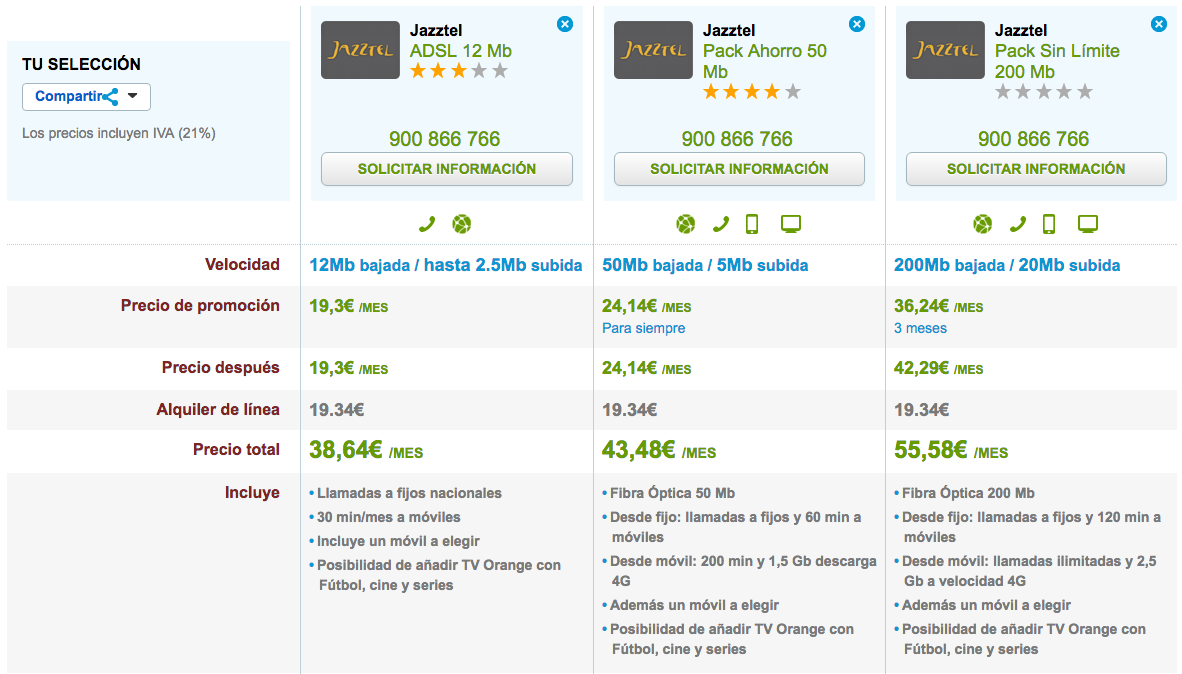Click landline phone icon under Pack Sin Límite
1182x674 pixels.
(1018, 224)
